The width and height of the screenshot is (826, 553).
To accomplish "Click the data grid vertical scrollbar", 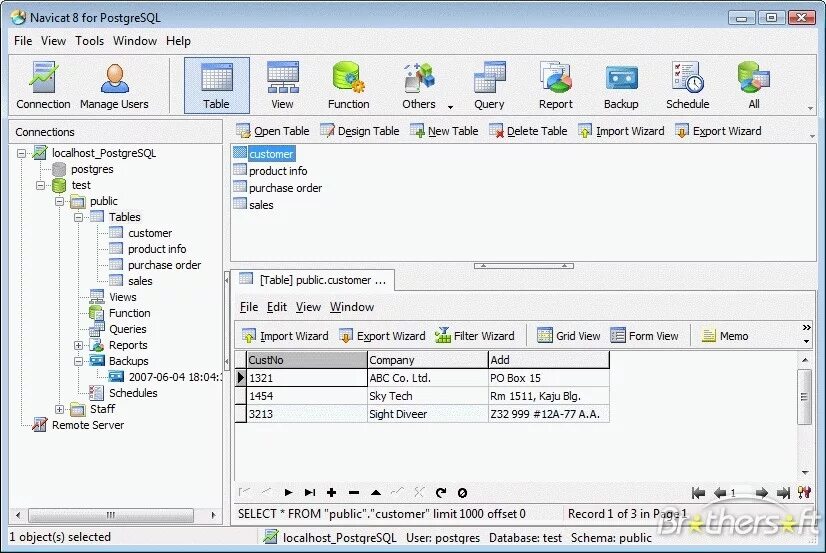I will coord(804,397).
